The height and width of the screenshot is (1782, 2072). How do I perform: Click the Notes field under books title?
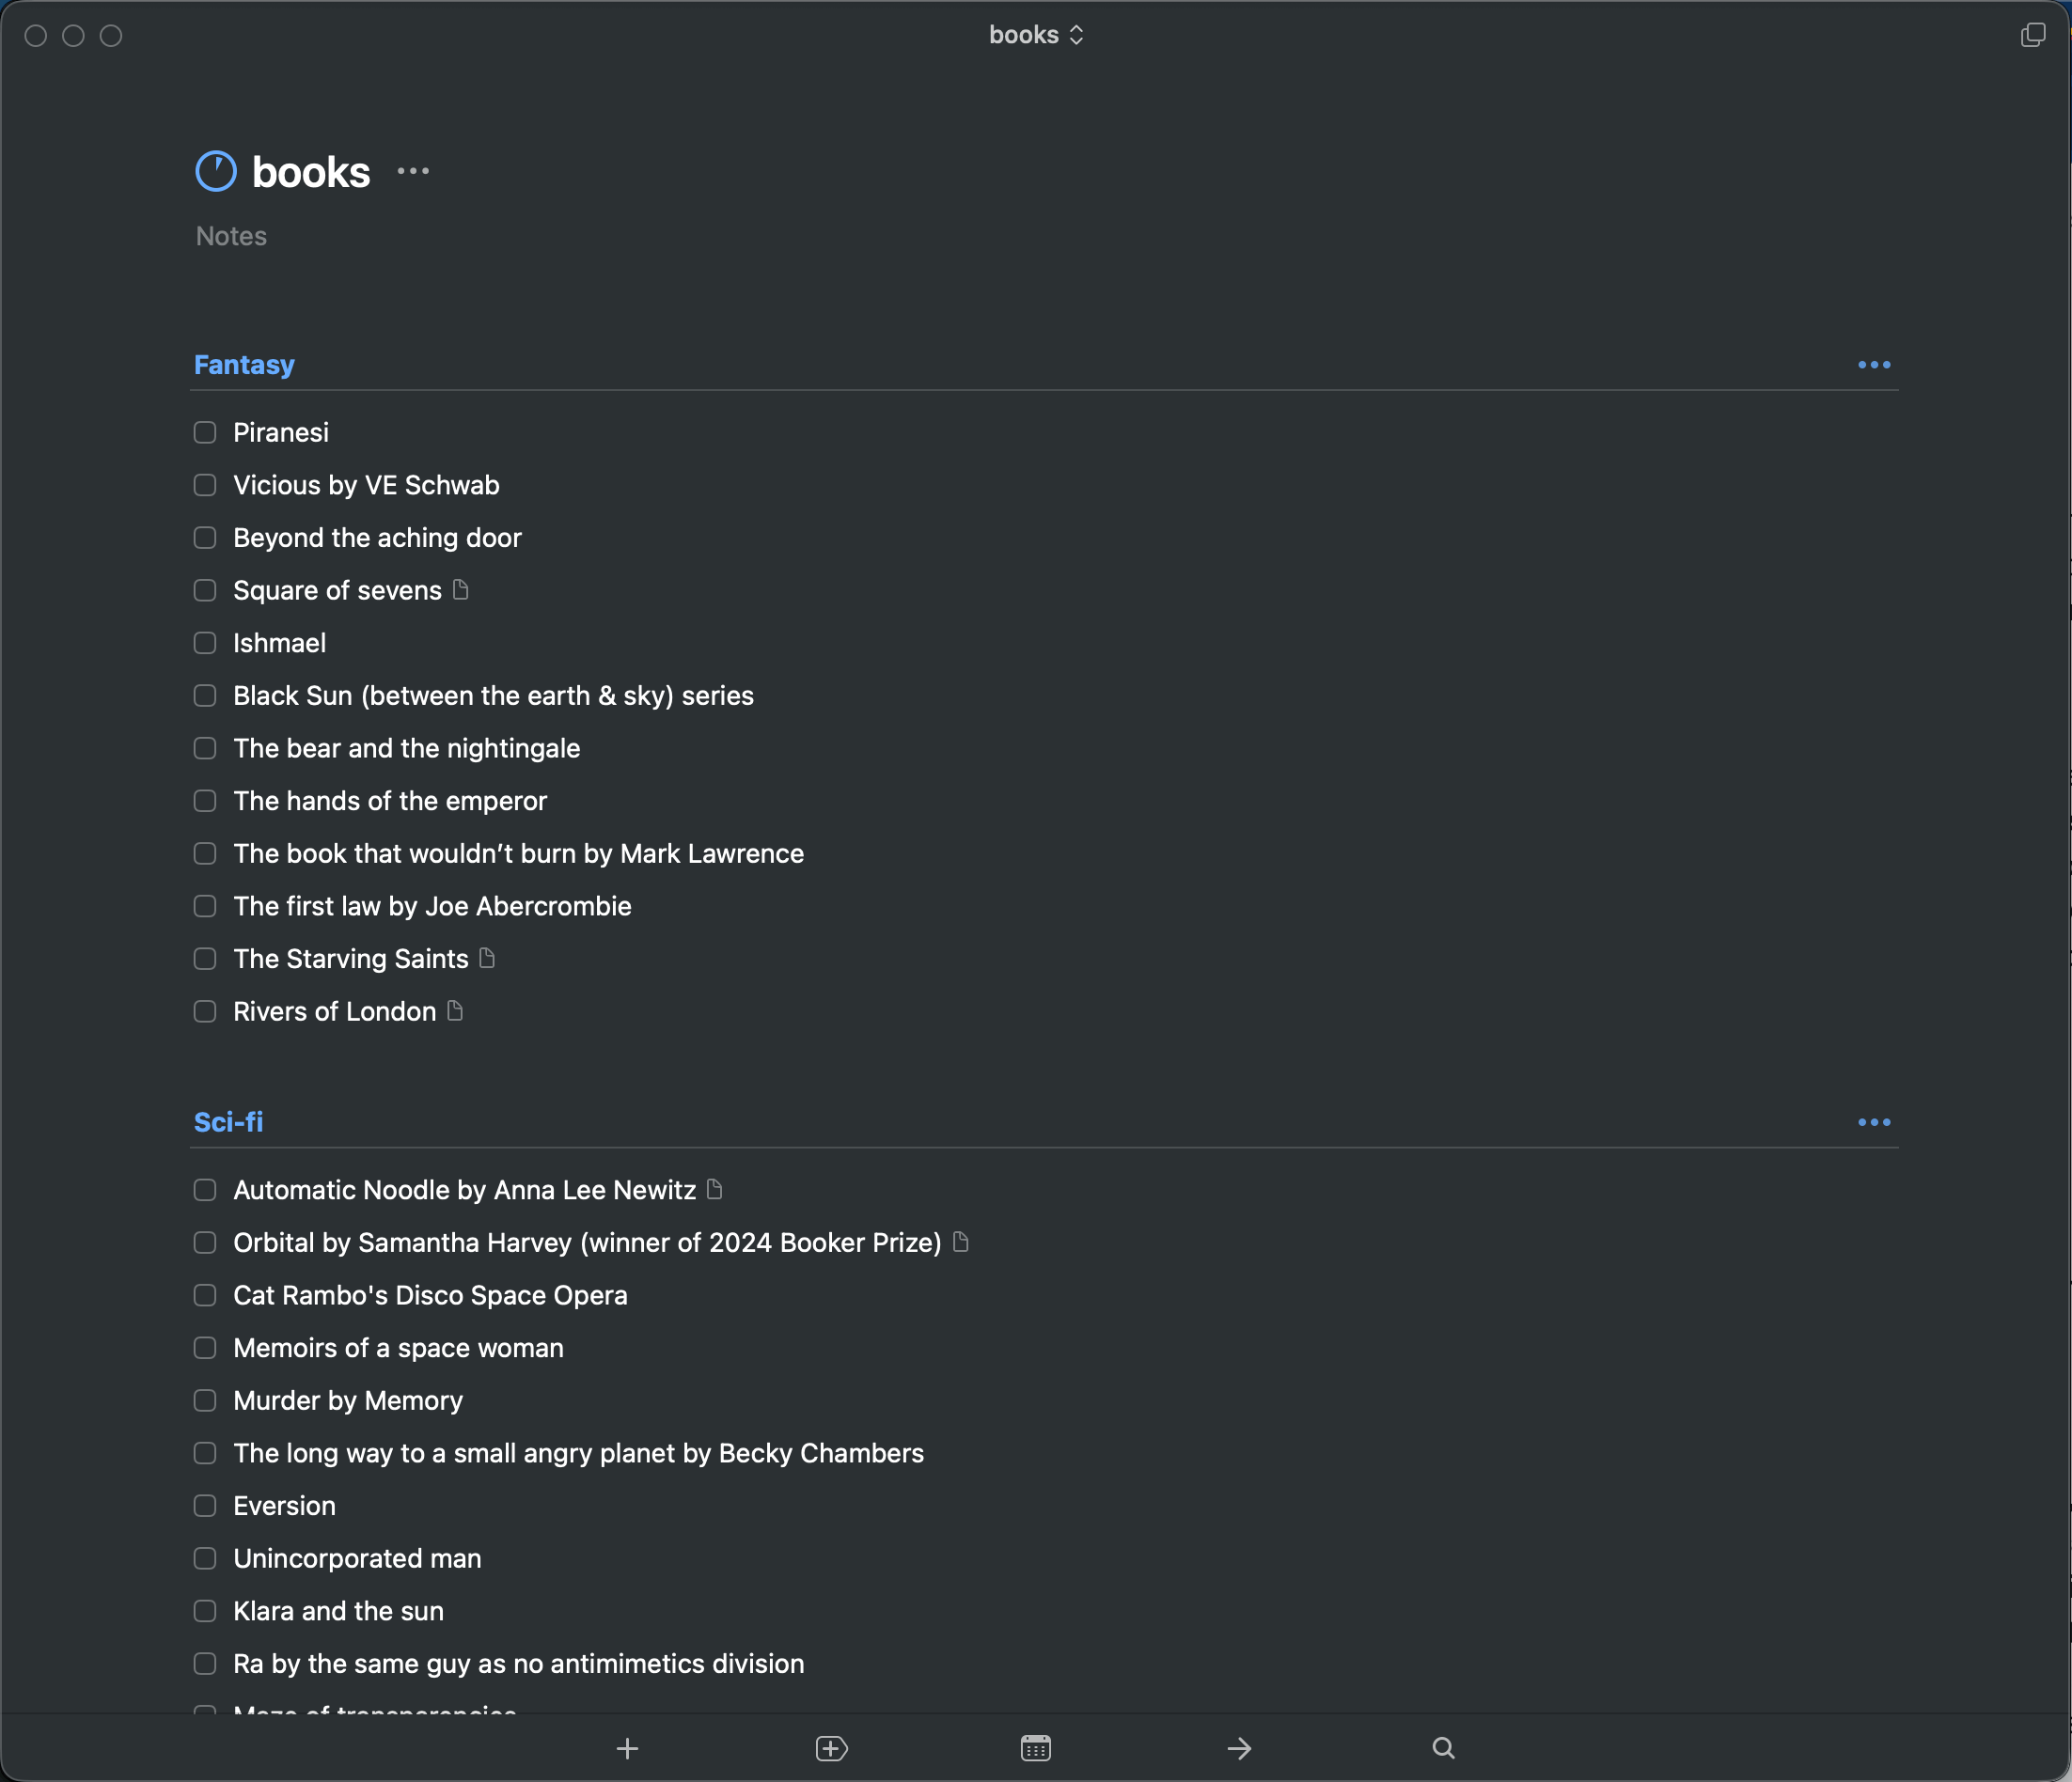pos(231,237)
